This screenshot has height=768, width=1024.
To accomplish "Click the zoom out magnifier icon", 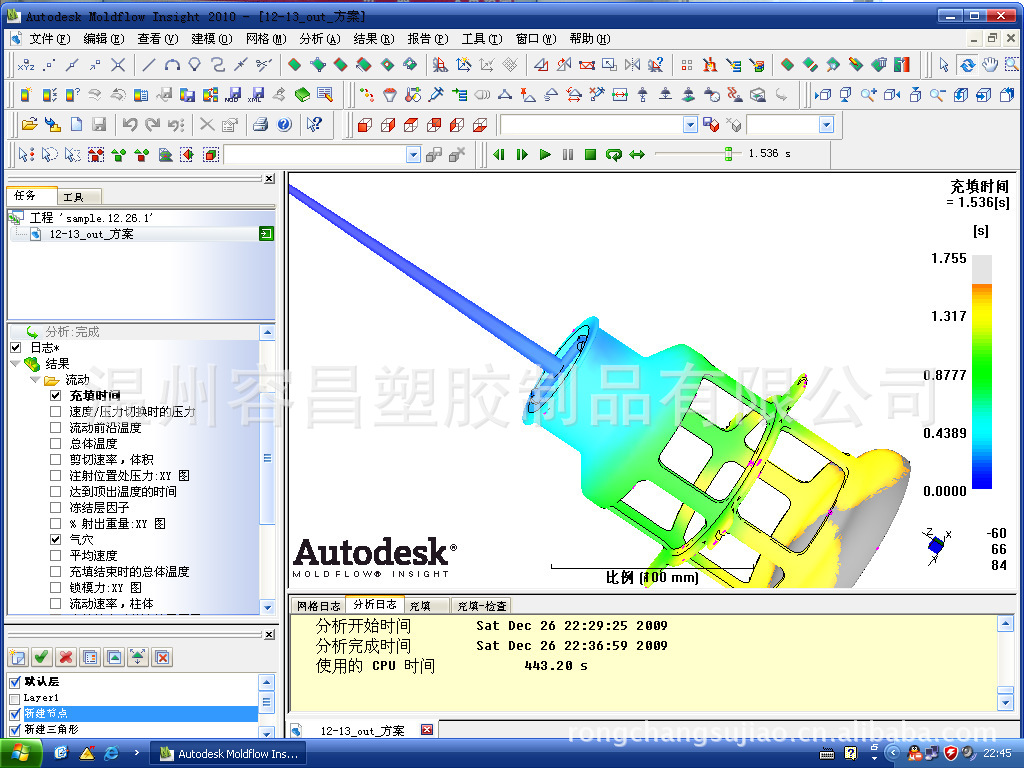I will [x=937, y=95].
